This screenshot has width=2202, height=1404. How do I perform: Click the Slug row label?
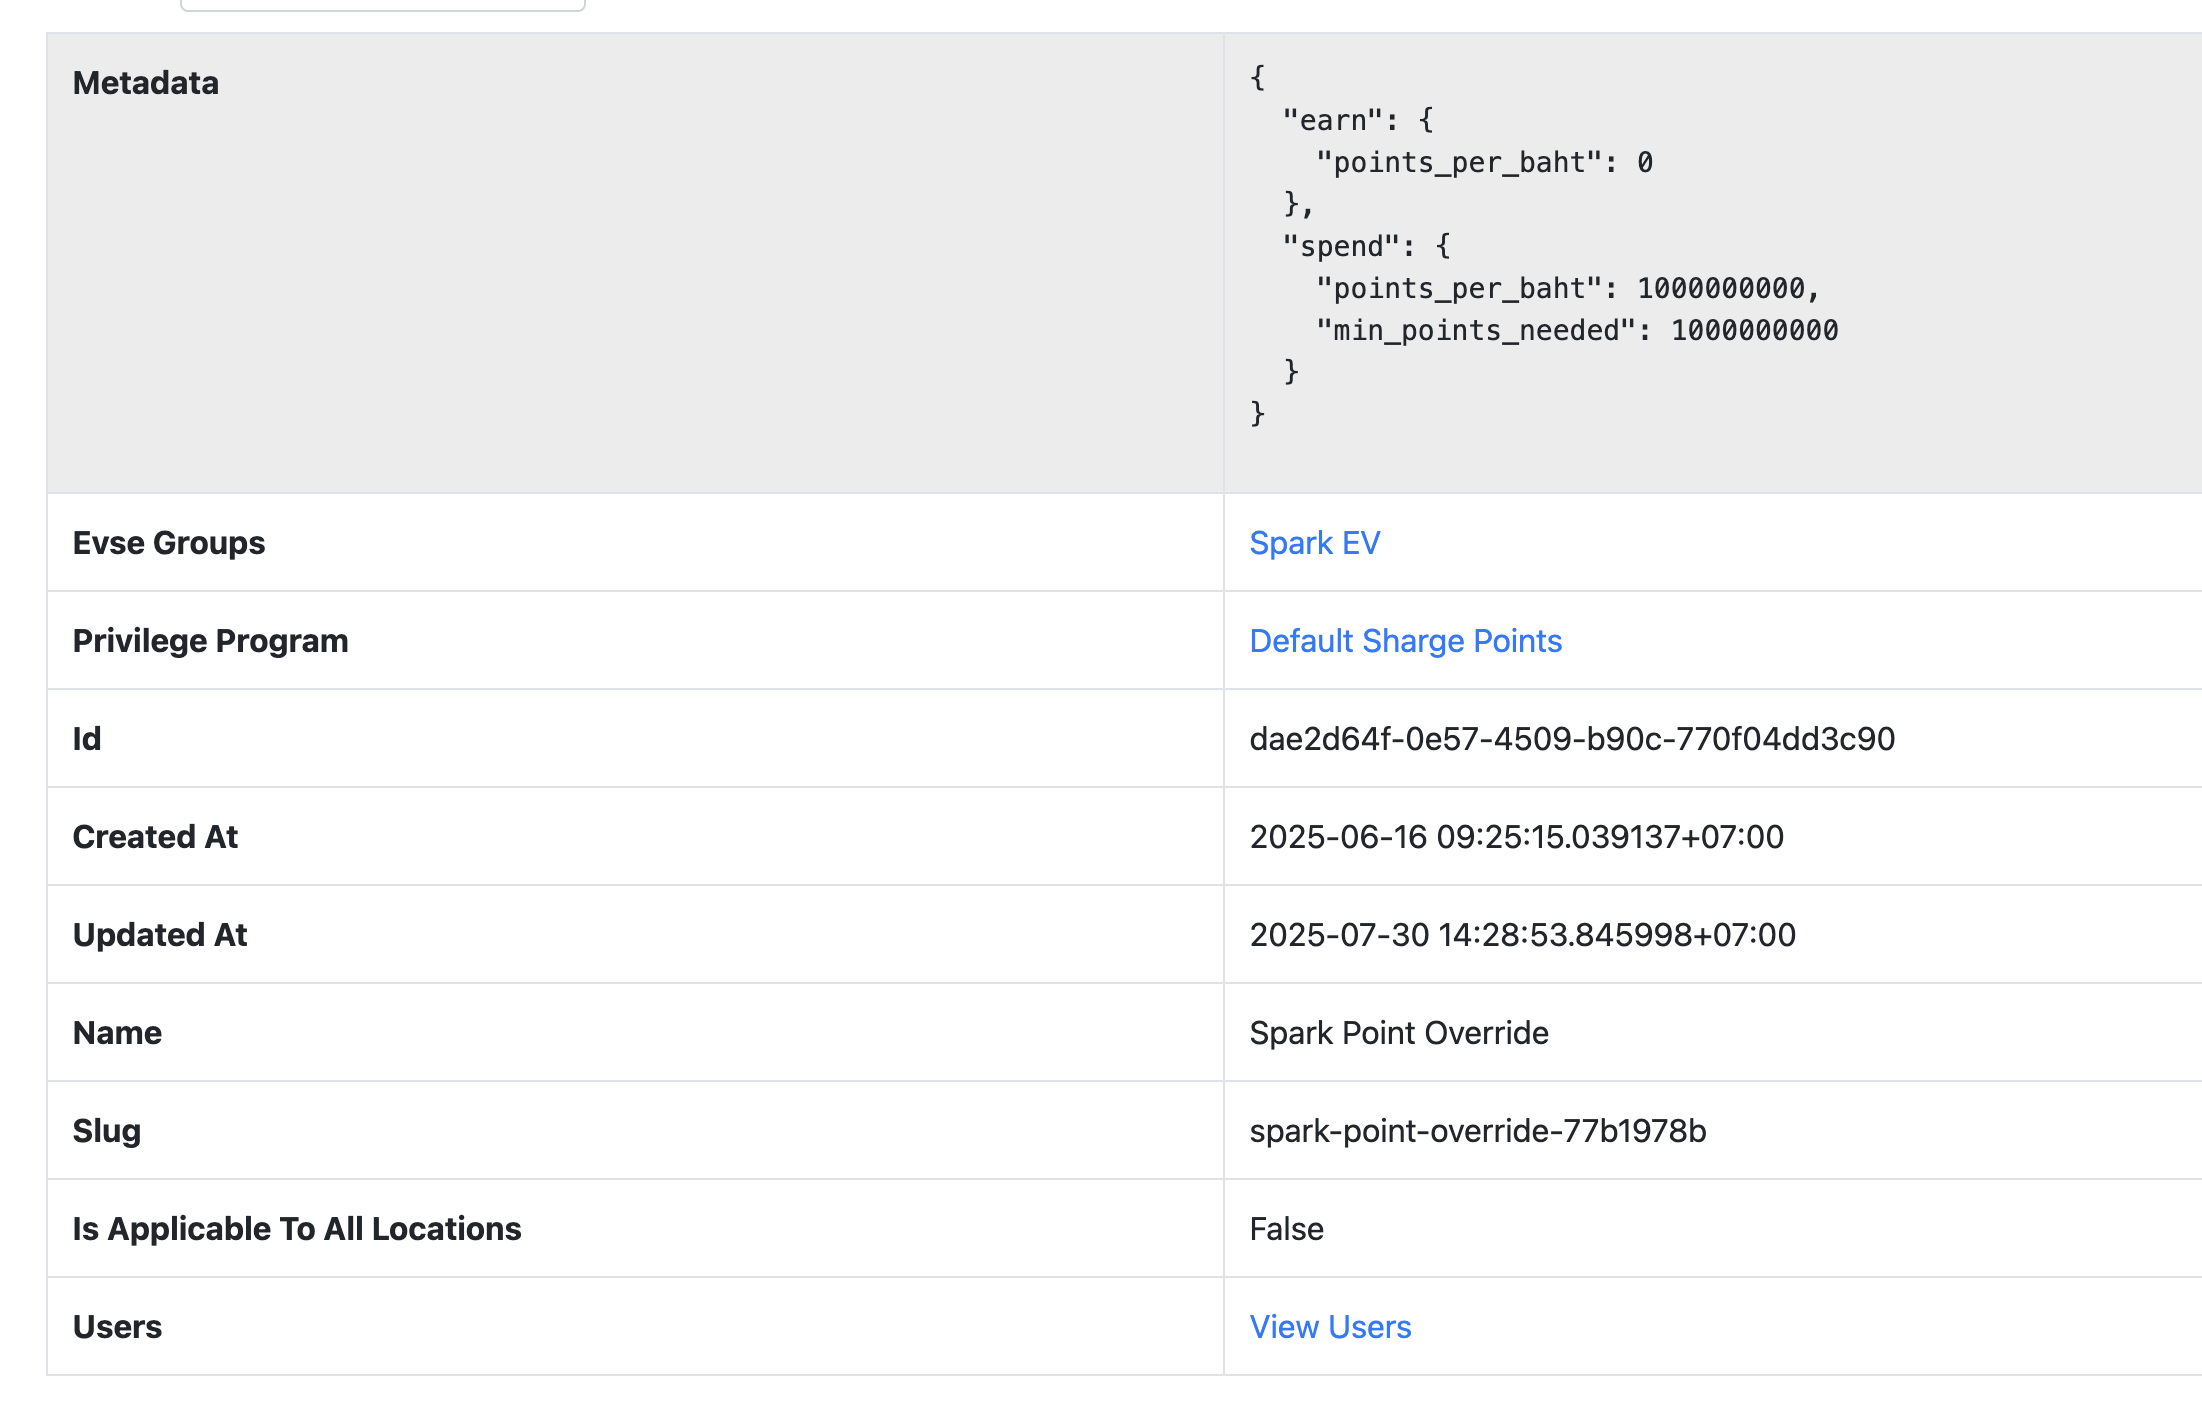[106, 1131]
